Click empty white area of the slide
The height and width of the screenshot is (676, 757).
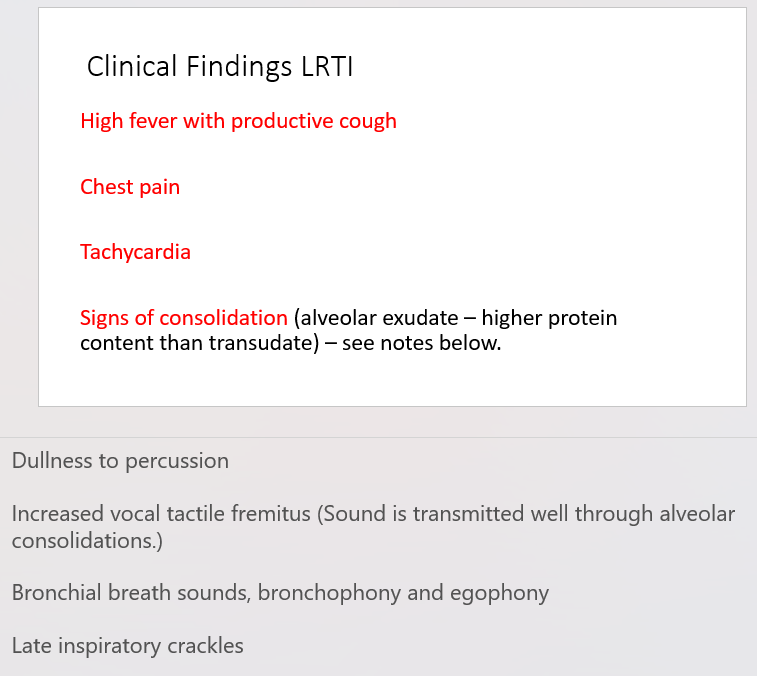[x=579, y=193]
